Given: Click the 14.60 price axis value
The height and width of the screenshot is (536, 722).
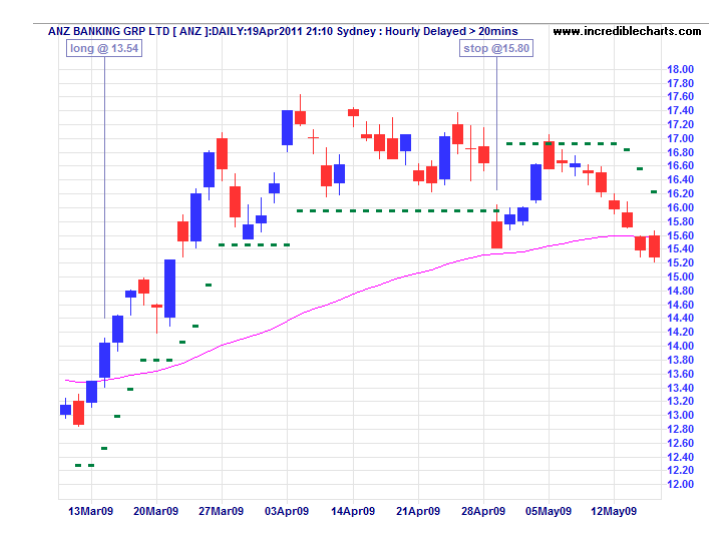Looking at the screenshot, I should (680, 305).
